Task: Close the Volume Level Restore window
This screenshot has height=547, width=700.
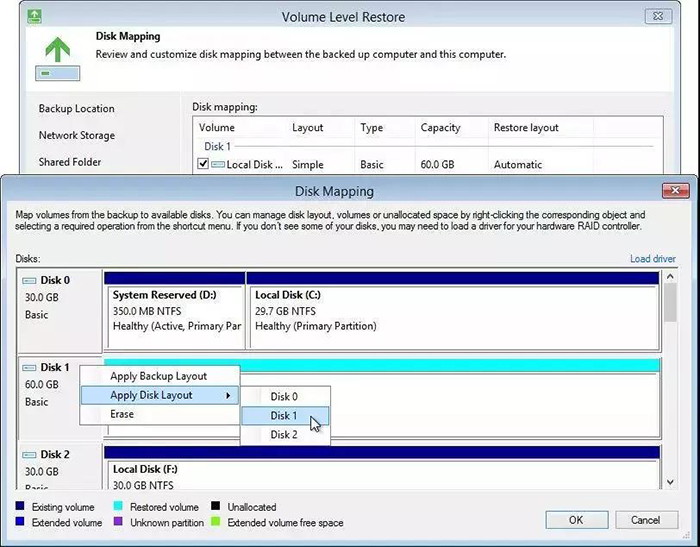Action: [x=658, y=17]
